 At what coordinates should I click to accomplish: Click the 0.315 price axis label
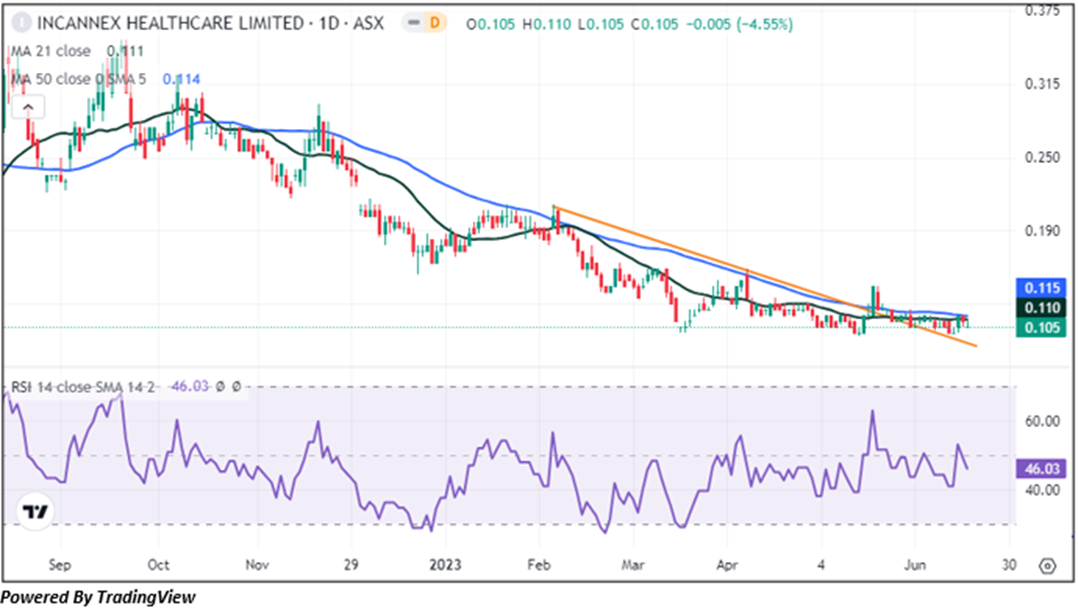pos(1043,84)
